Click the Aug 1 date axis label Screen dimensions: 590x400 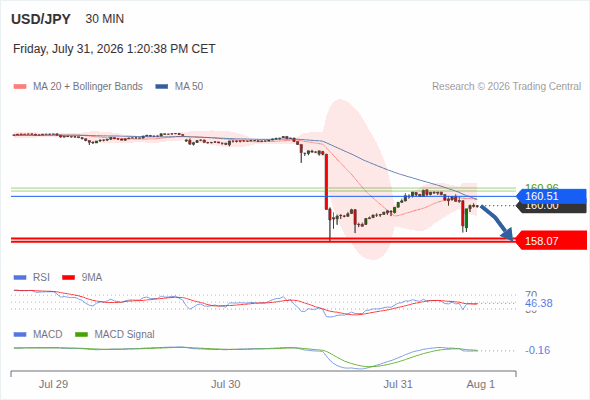point(481,384)
